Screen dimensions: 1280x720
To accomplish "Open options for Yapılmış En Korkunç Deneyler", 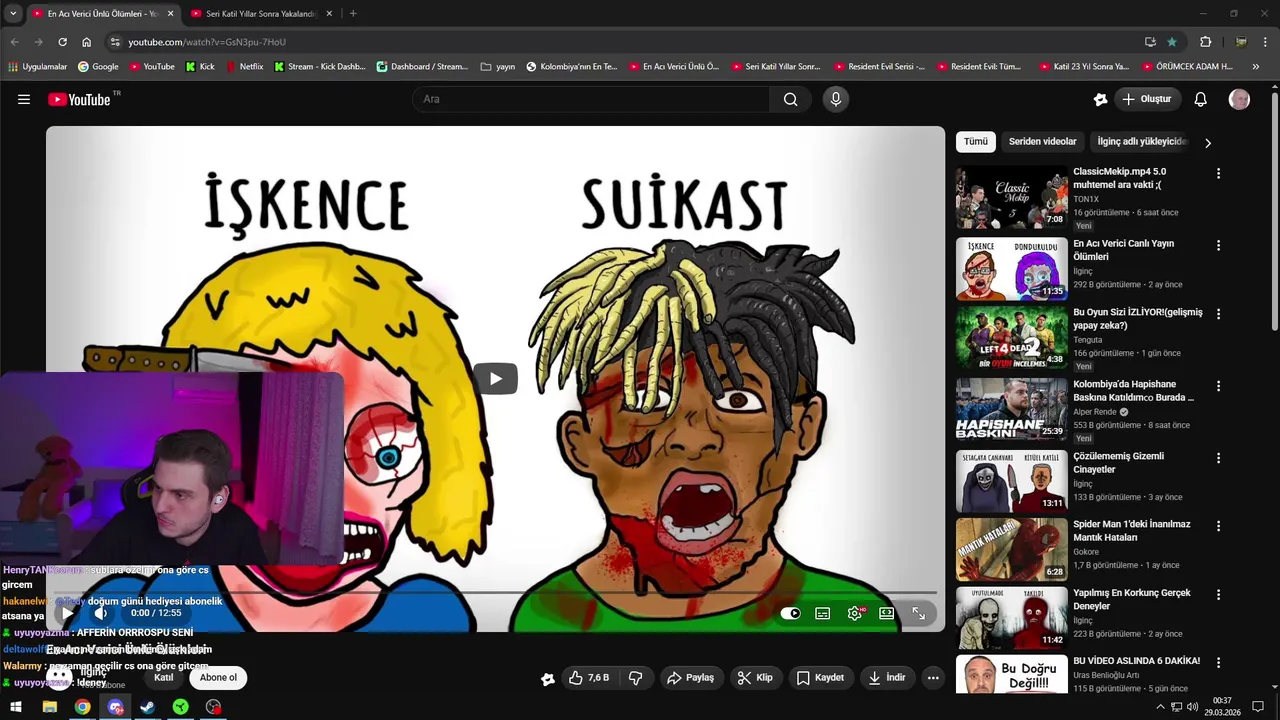I will [x=1218, y=595].
